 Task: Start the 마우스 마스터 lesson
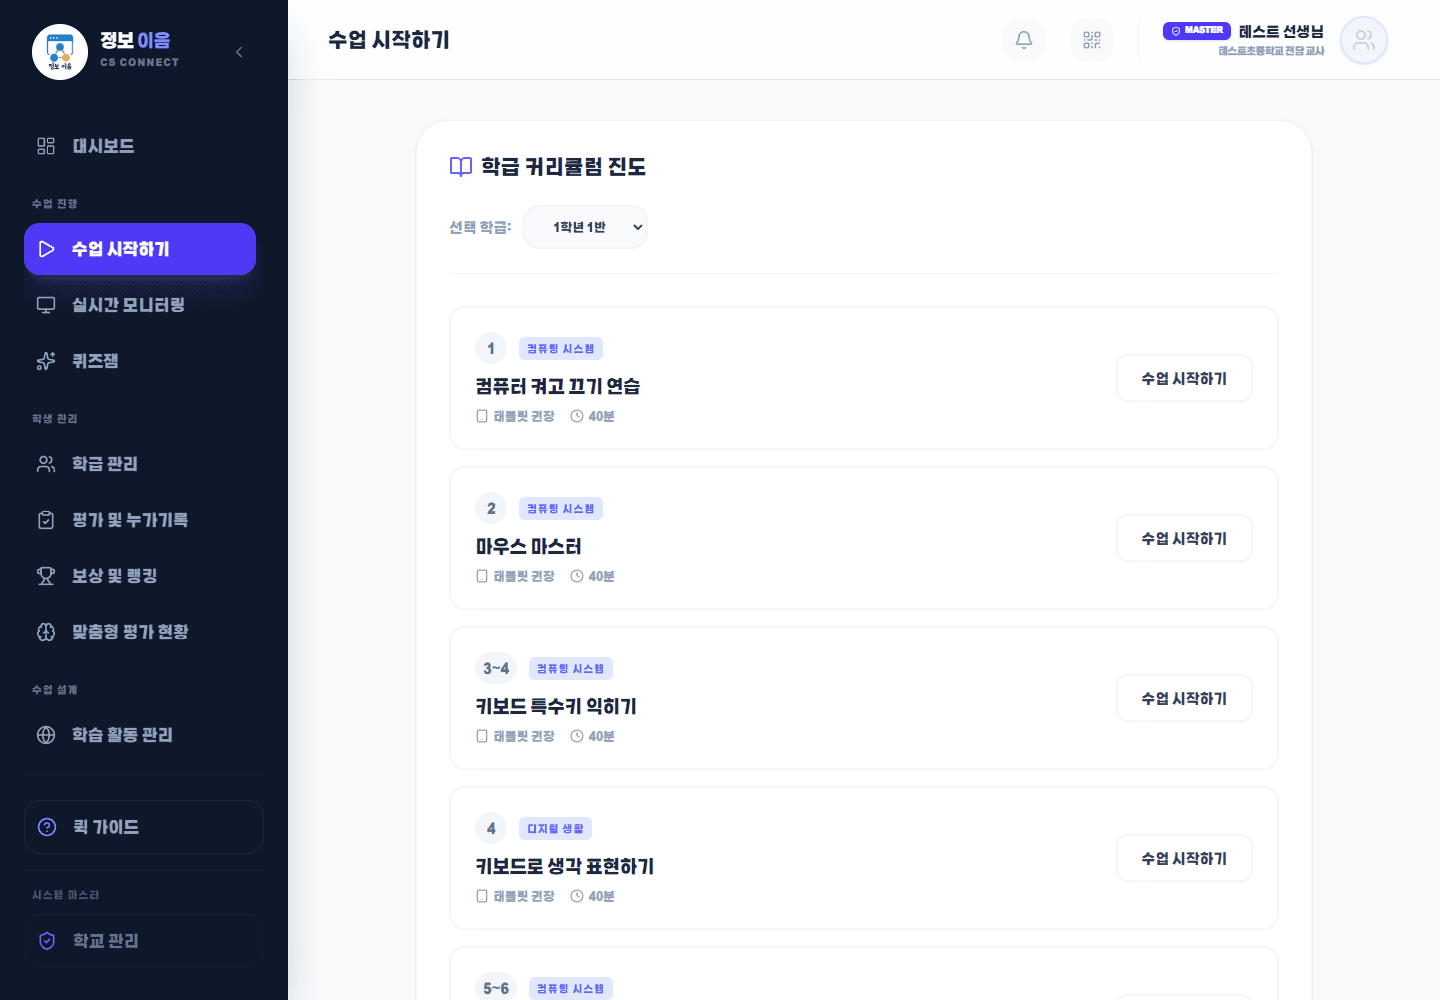(1184, 538)
